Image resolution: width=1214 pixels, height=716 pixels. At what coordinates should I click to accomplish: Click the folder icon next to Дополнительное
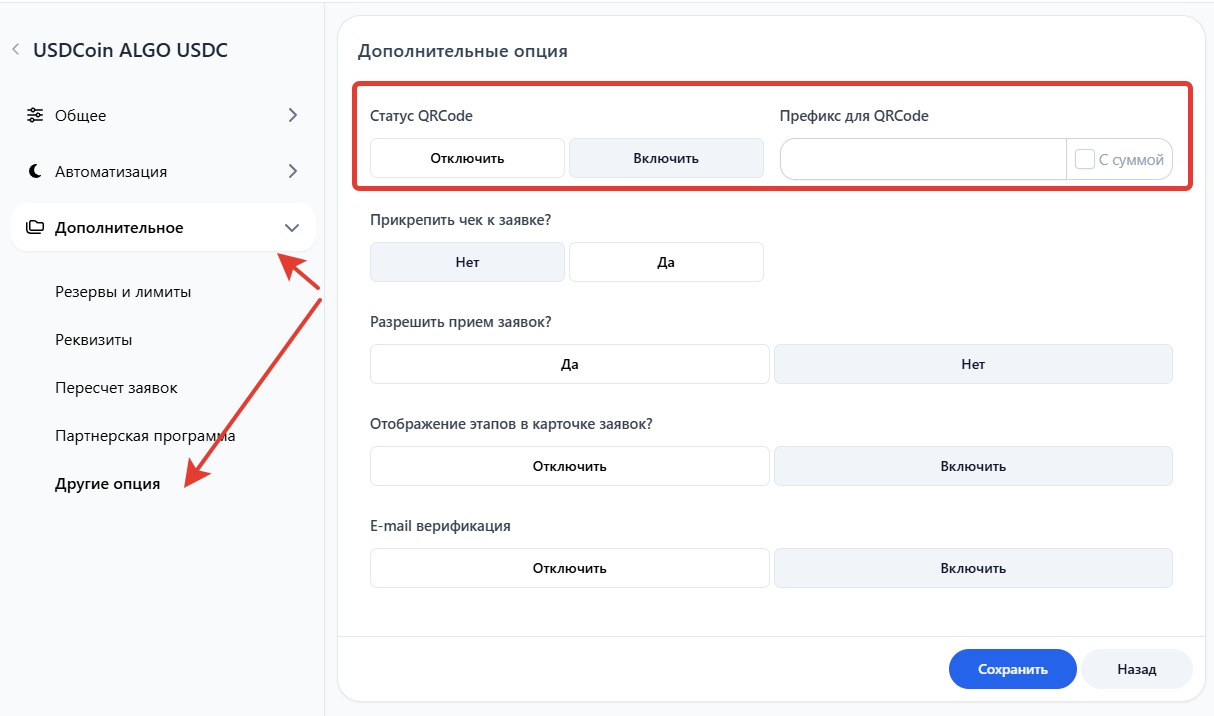click(35, 227)
